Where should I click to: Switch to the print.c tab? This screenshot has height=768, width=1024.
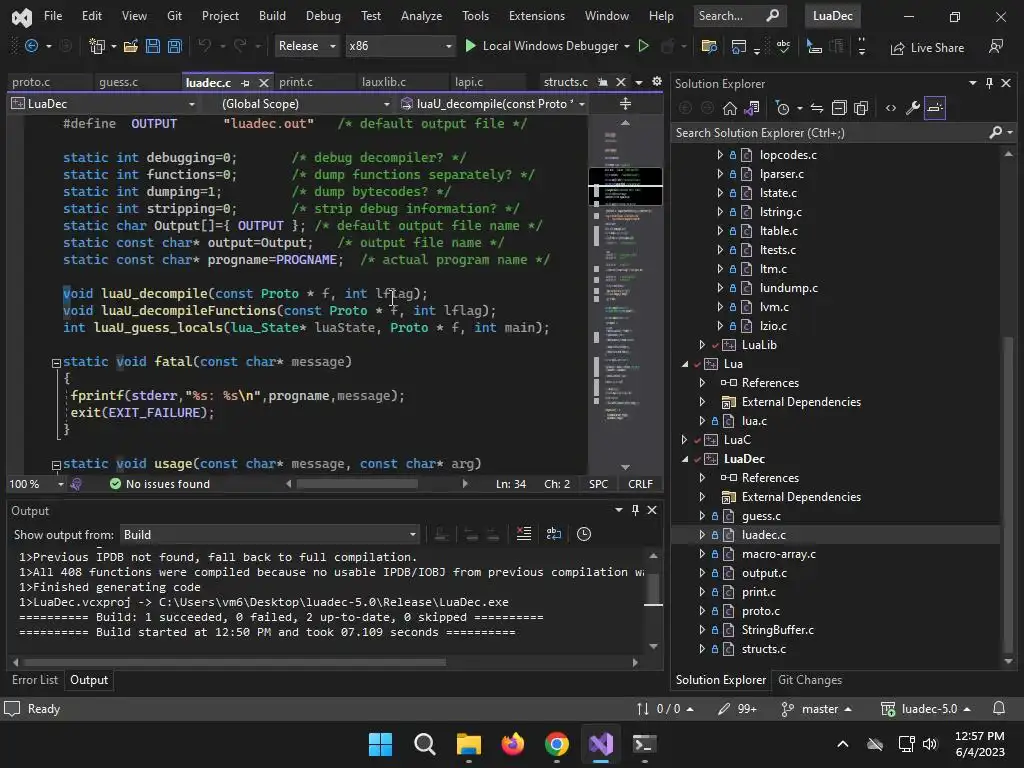pyautogui.click(x=296, y=82)
